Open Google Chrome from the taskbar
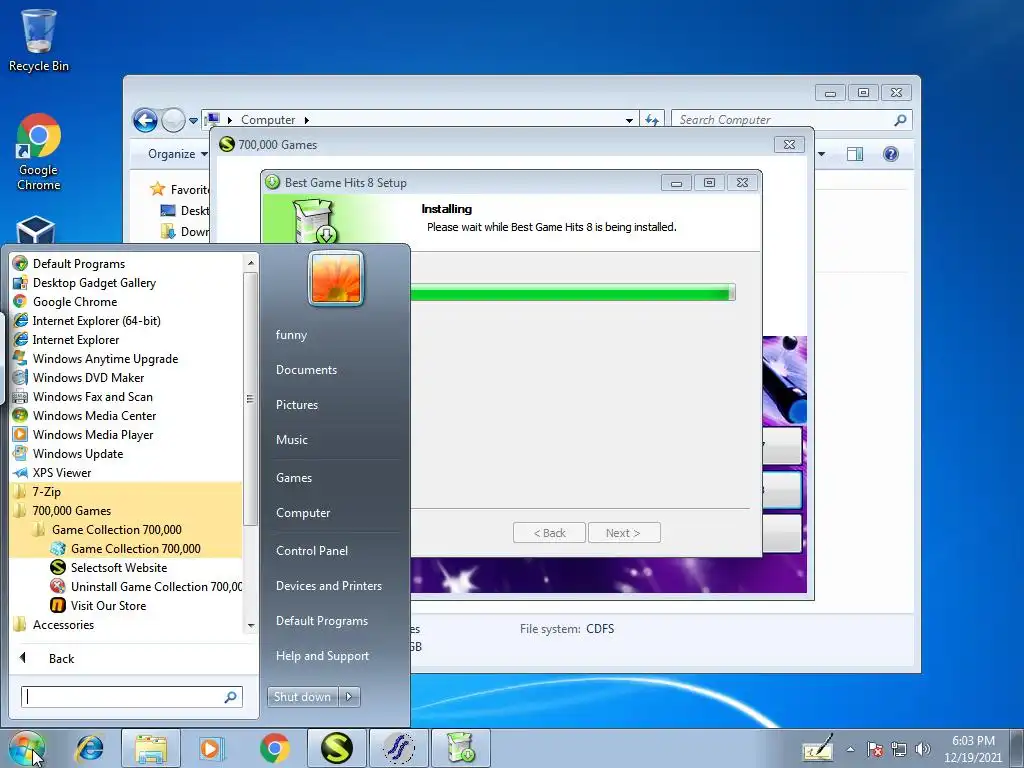This screenshot has width=1024, height=768. tap(274, 748)
